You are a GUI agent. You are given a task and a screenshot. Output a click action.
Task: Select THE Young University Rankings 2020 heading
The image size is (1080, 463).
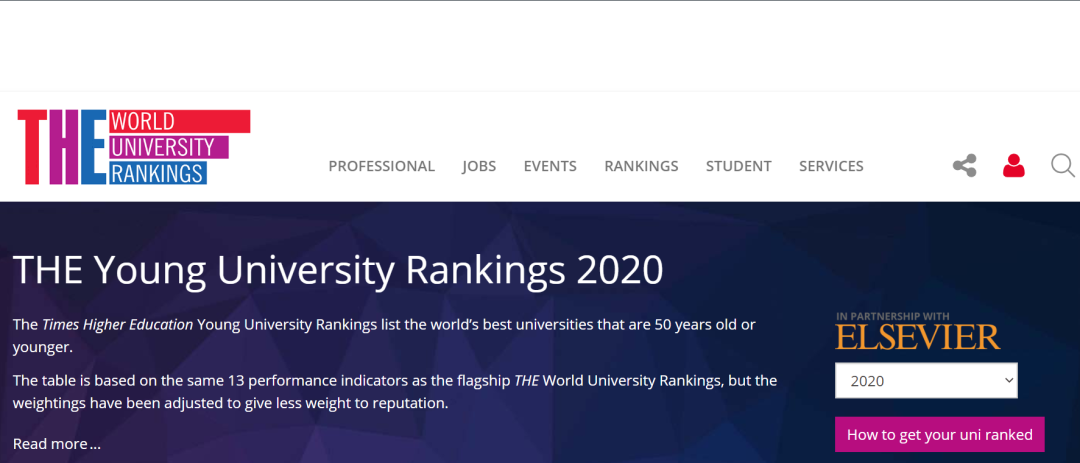[338, 270]
